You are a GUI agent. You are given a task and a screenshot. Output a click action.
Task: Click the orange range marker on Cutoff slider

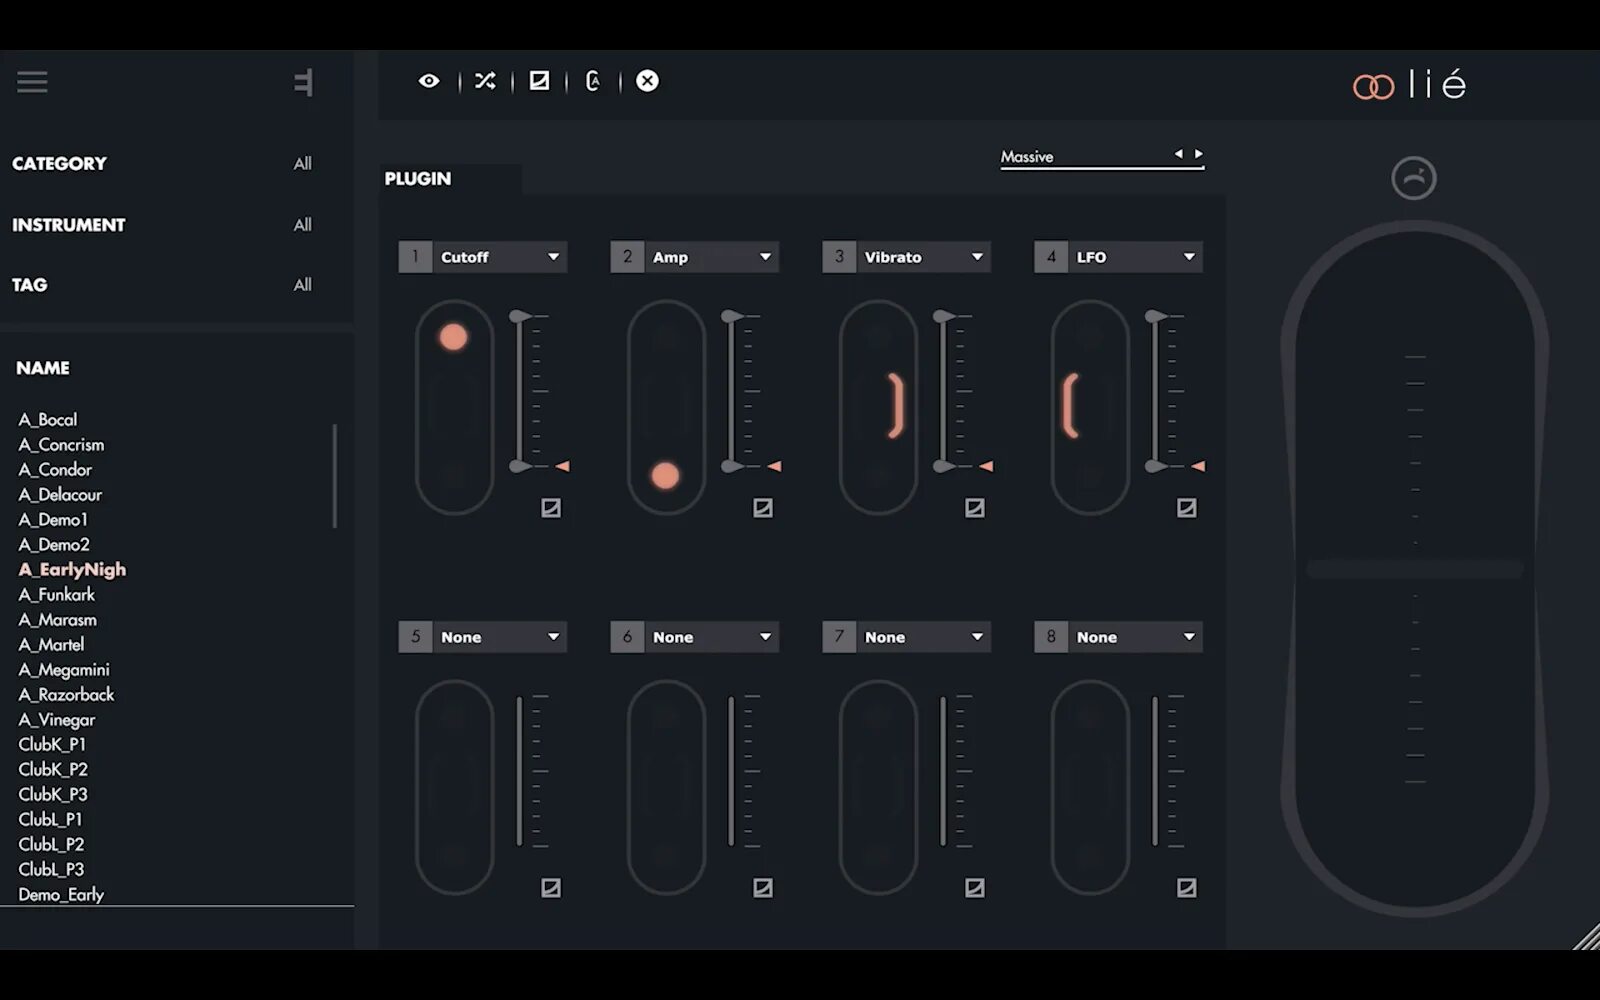pos(563,467)
